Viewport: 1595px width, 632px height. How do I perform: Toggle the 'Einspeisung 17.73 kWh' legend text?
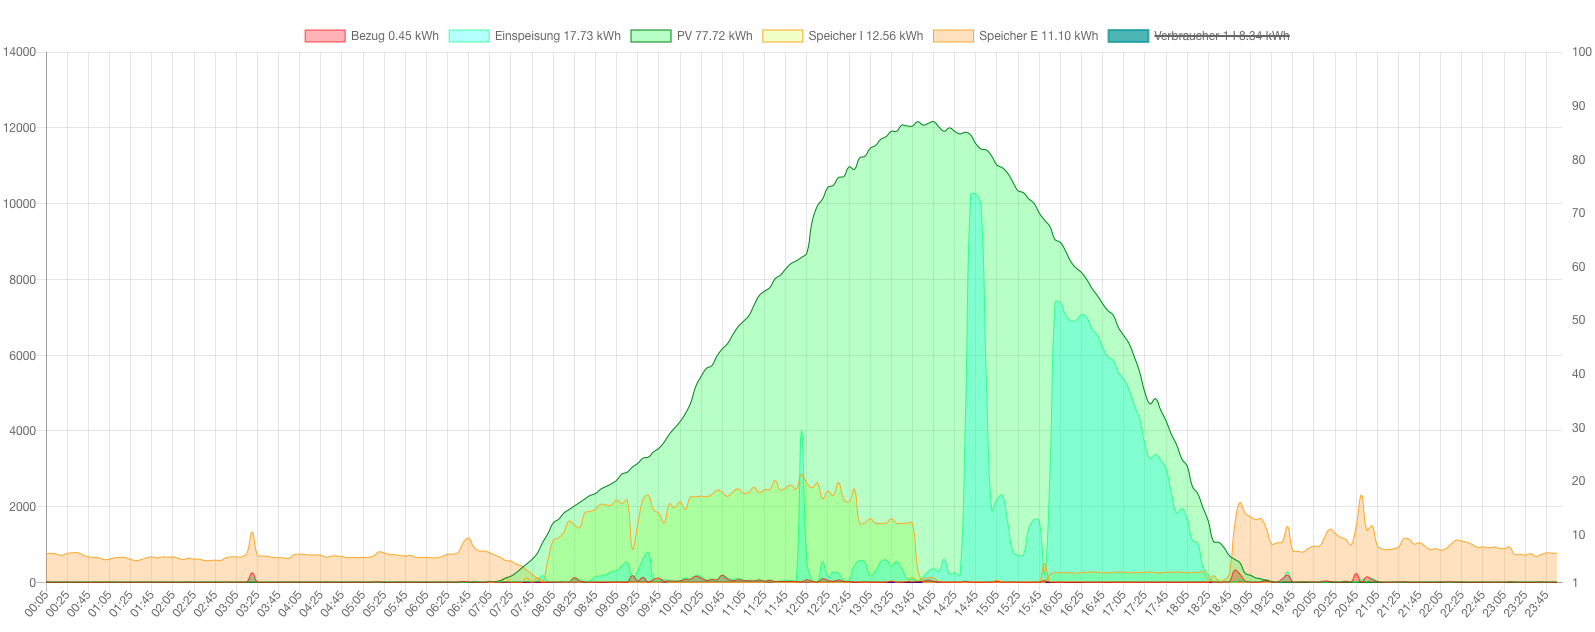click(557, 36)
